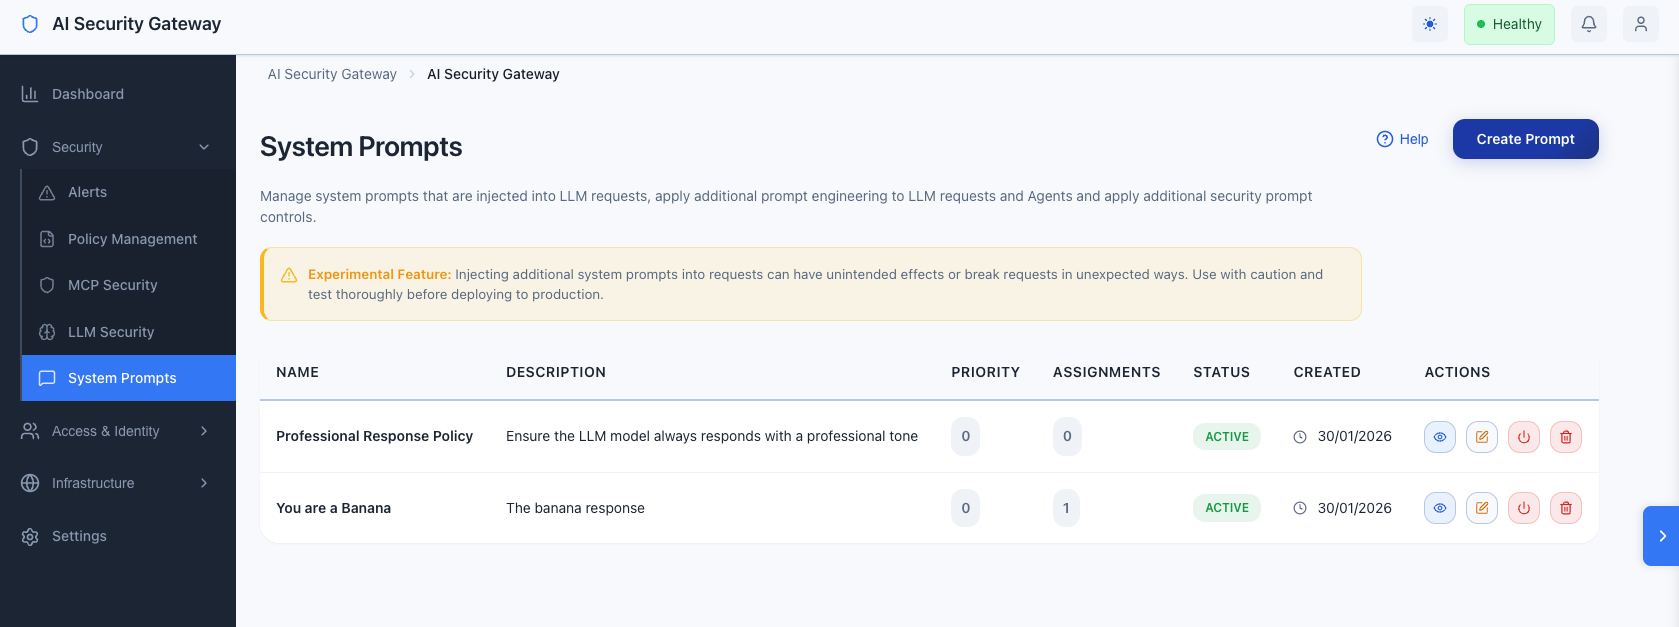View the Professional Response Policy eye icon
The width and height of the screenshot is (1679, 627).
pos(1440,437)
